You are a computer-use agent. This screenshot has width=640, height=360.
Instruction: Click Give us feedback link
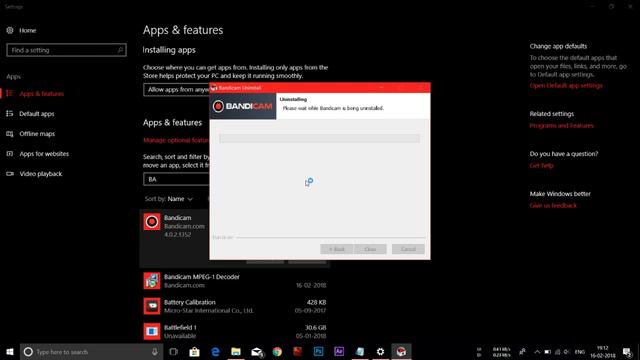pyautogui.click(x=553, y=206)
